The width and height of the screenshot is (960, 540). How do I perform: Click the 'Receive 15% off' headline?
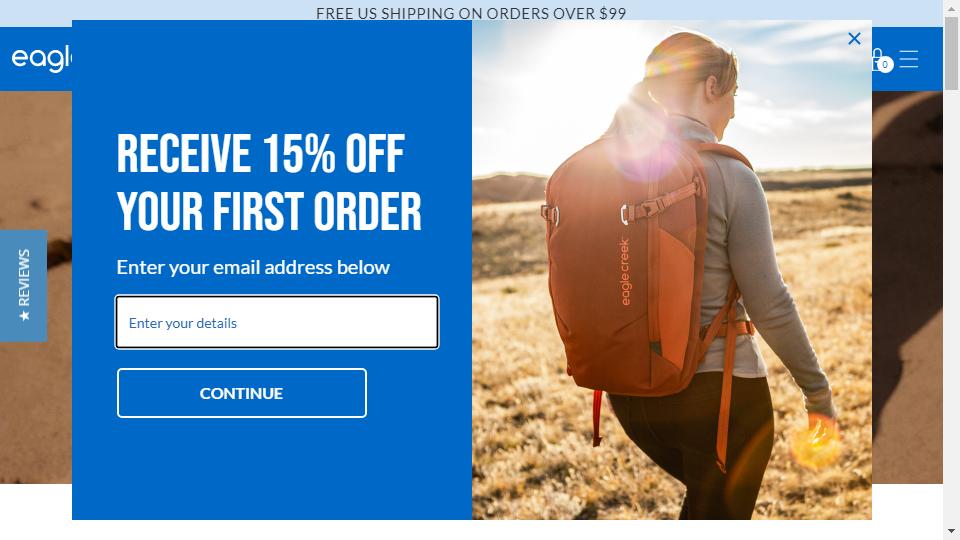(x=269, y=182)
